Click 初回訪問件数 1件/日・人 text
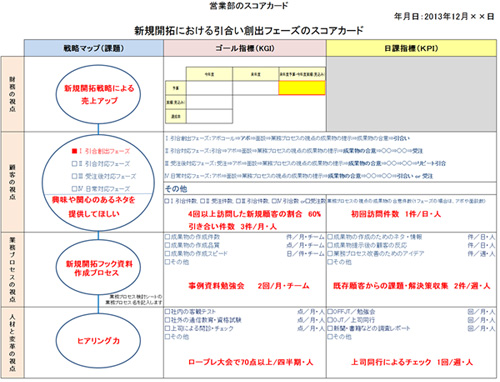 (x=396, y=214)
